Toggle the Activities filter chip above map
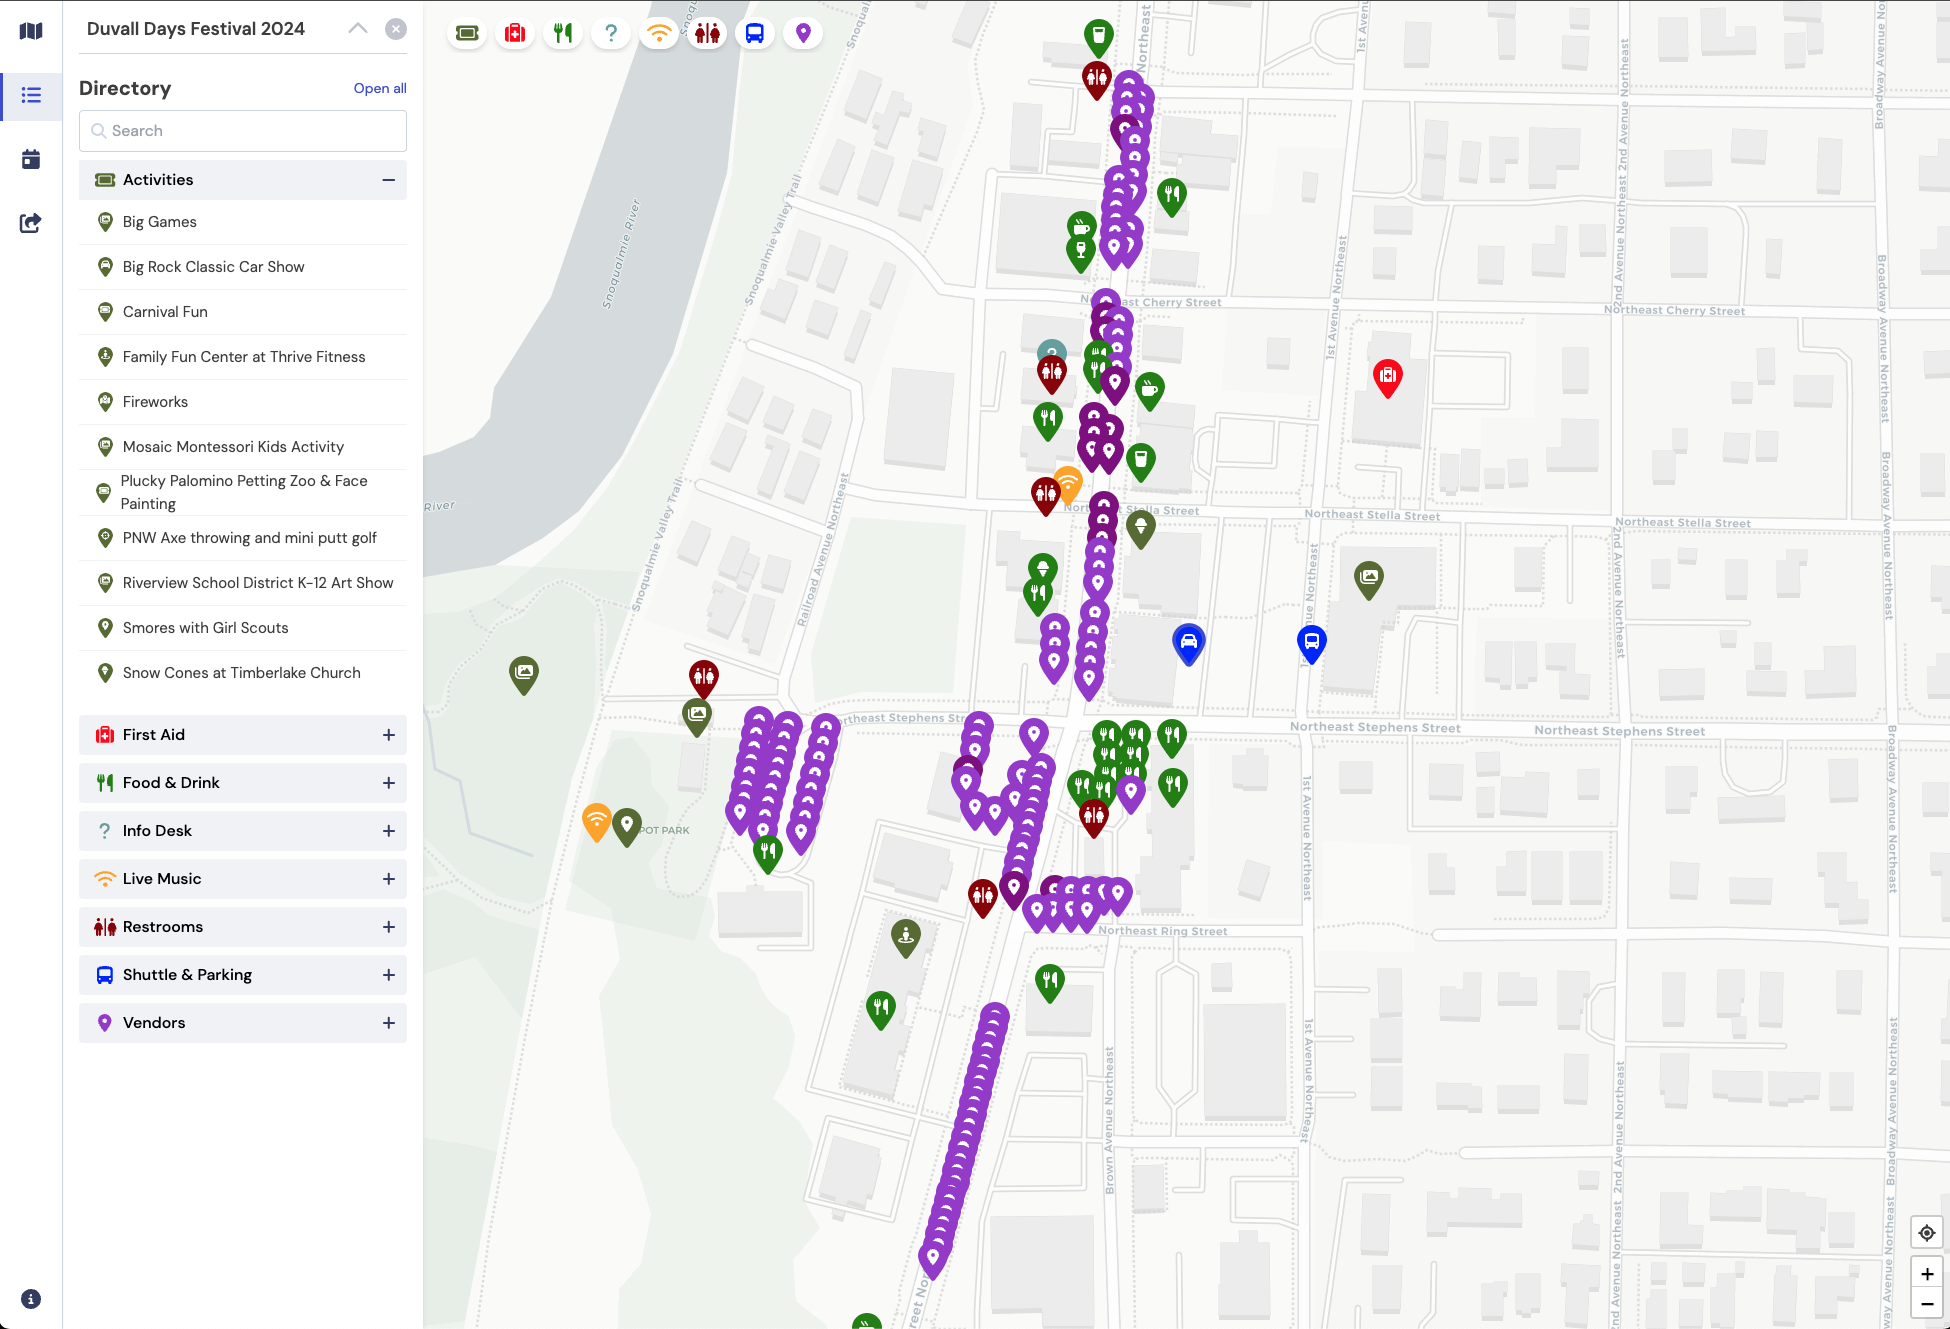Viewport: 1950px width, 1329px height. tap(467, 33)
